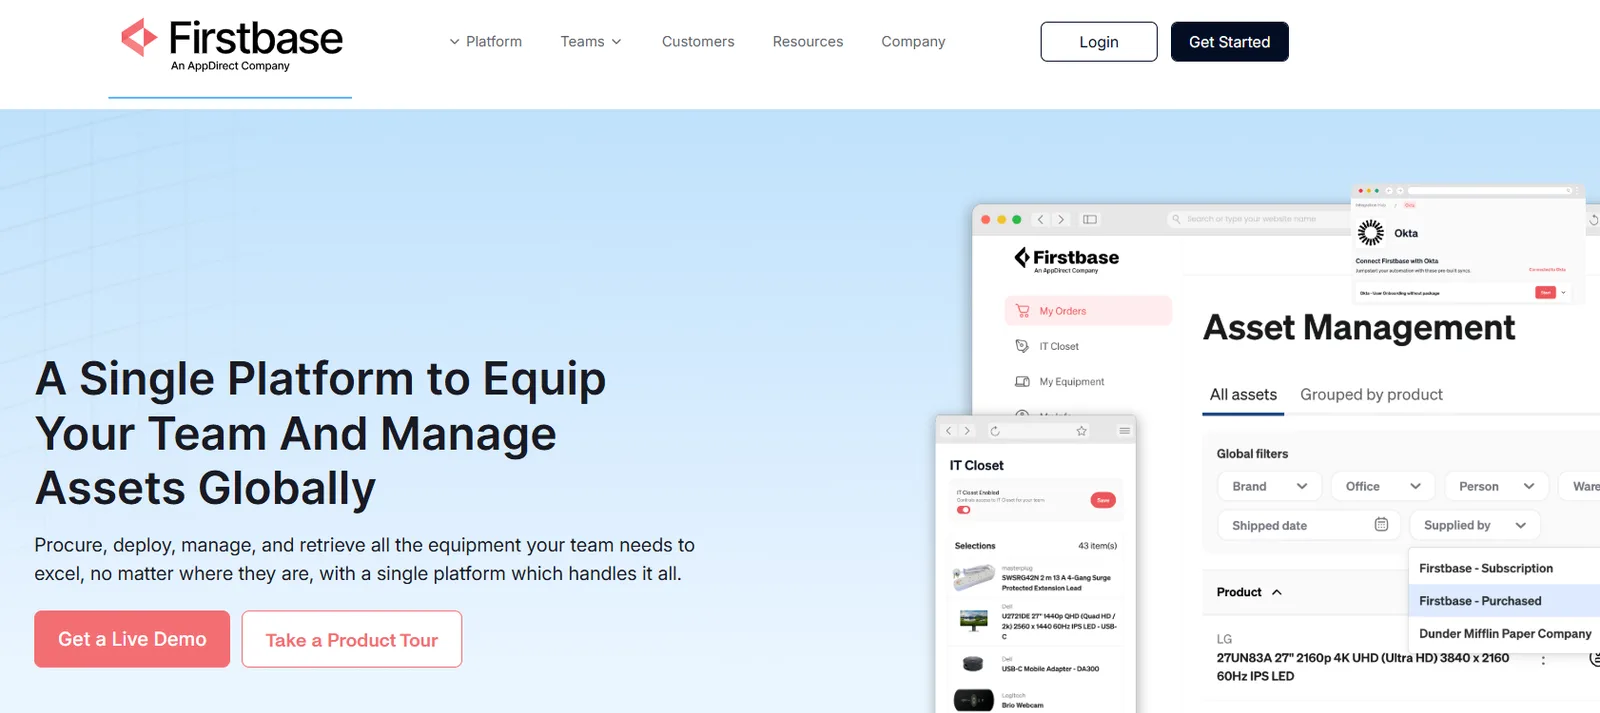
Task: Expand the chevron beside the Okta red button
Action: 1563,293
